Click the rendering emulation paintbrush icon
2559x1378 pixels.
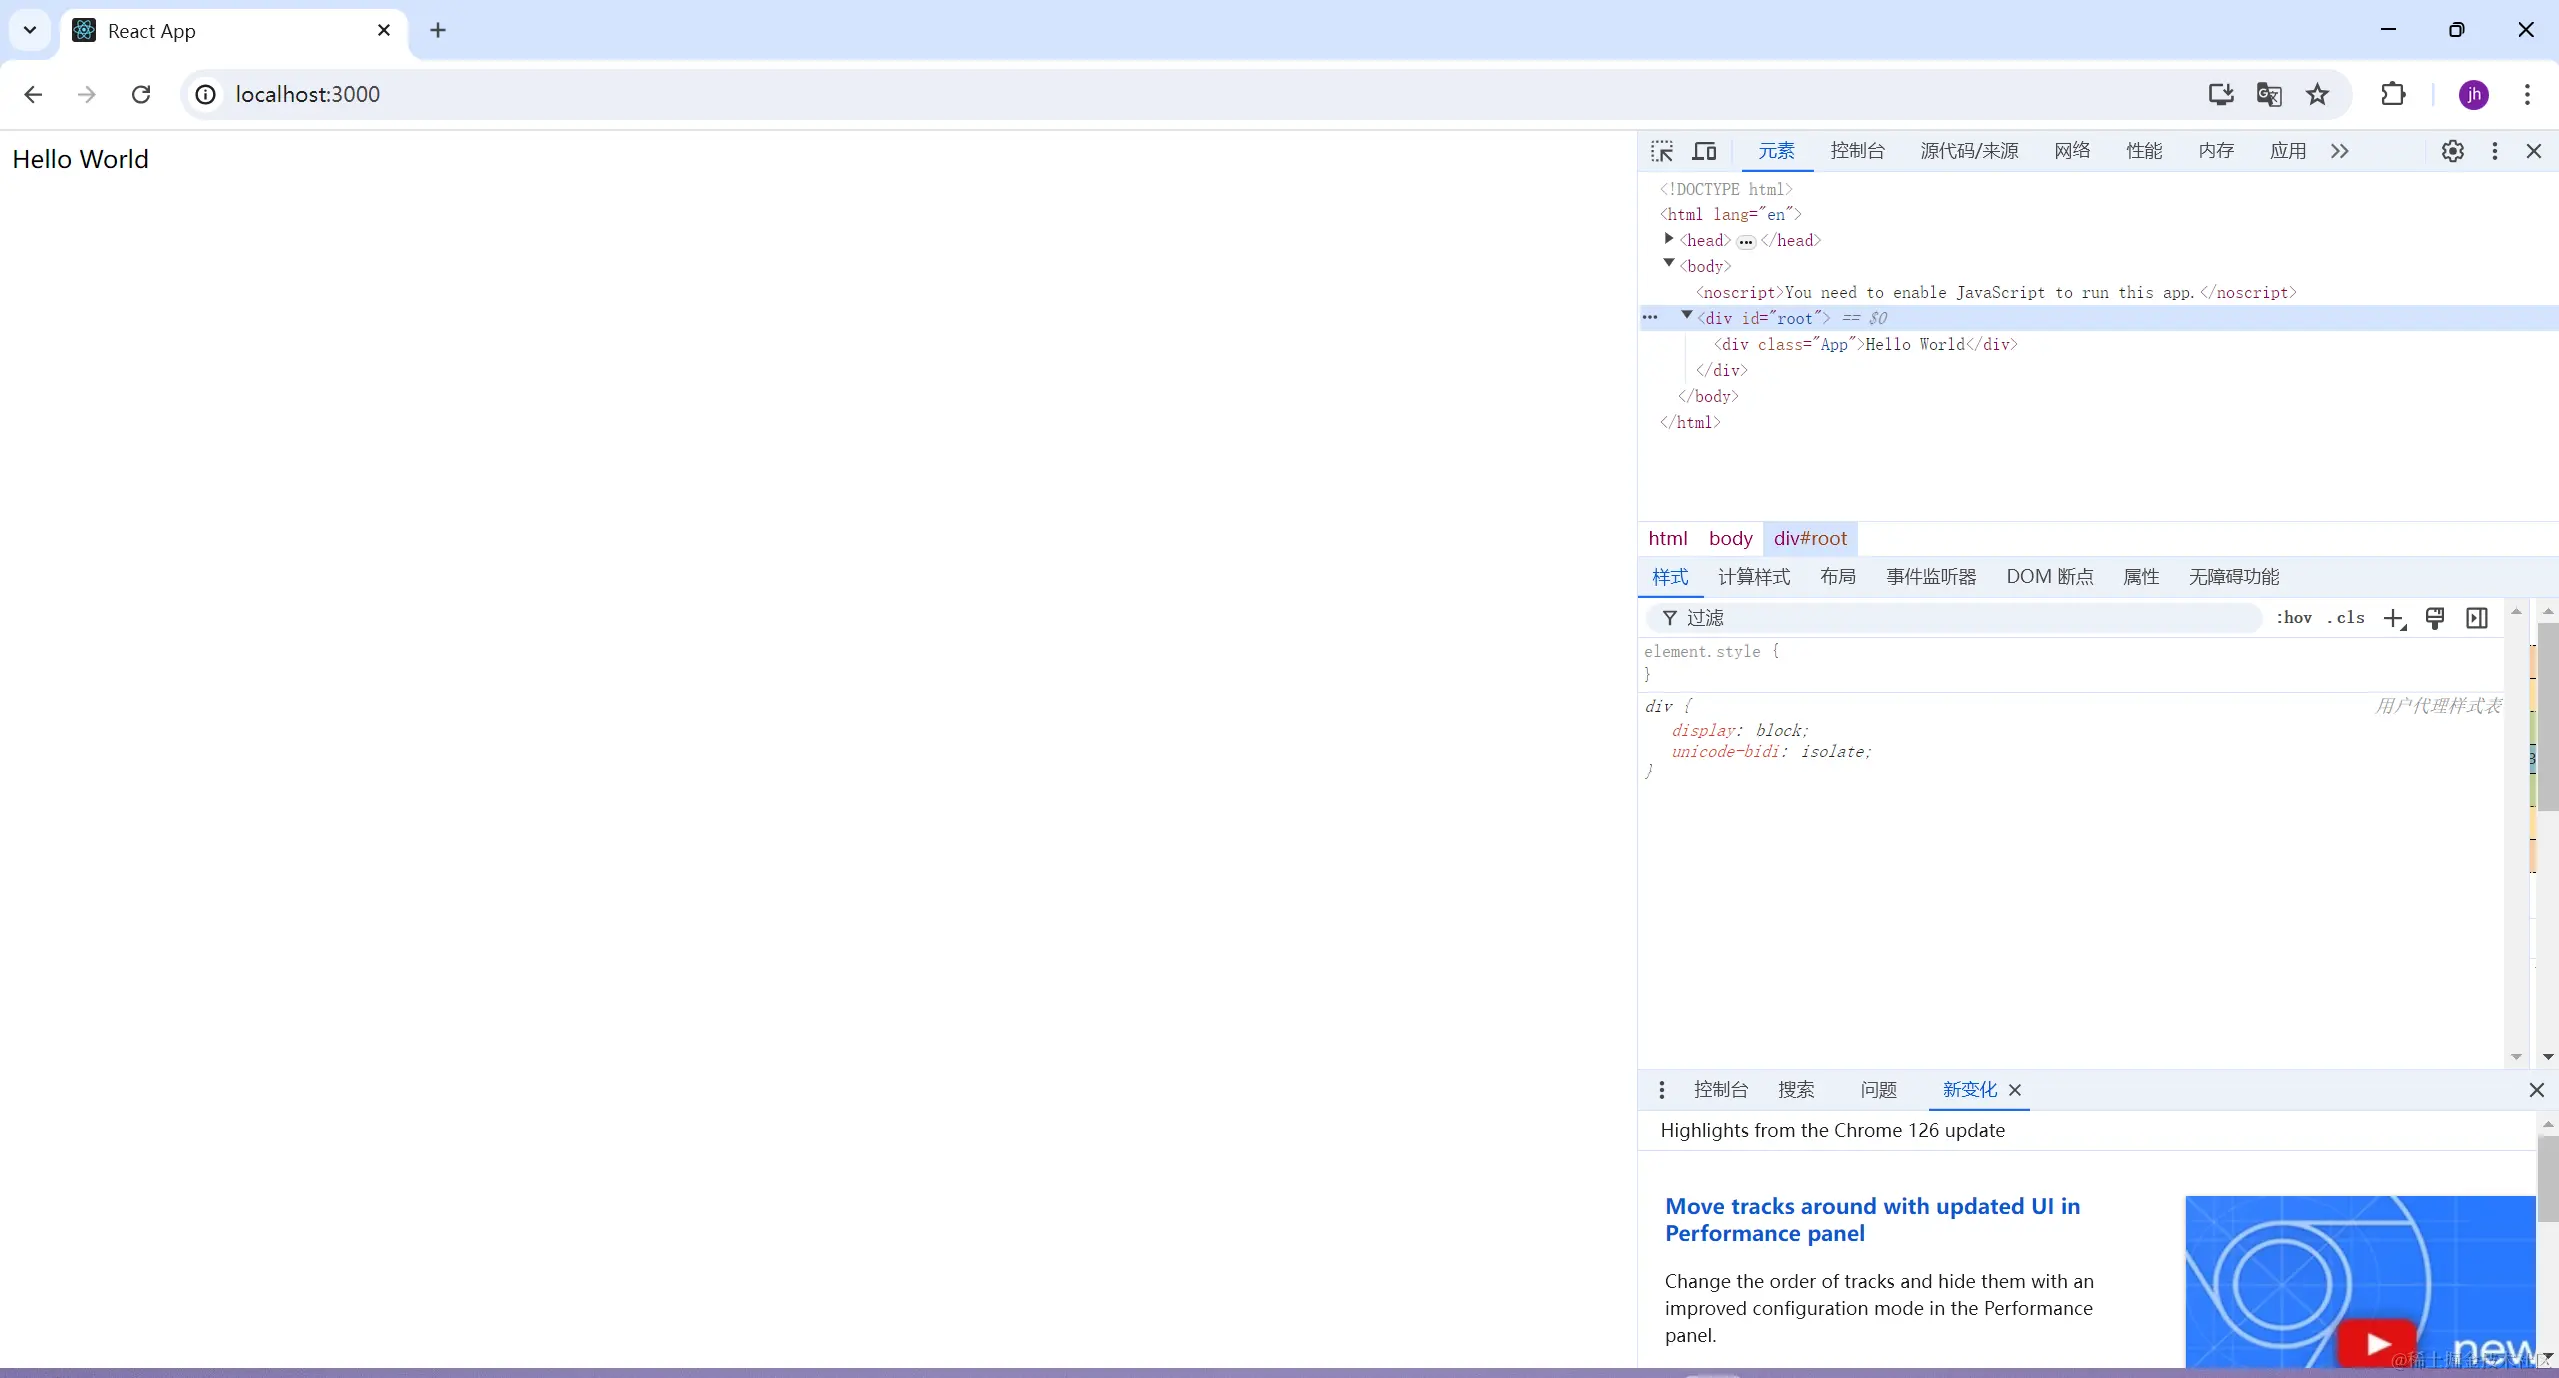[2435, 619]
